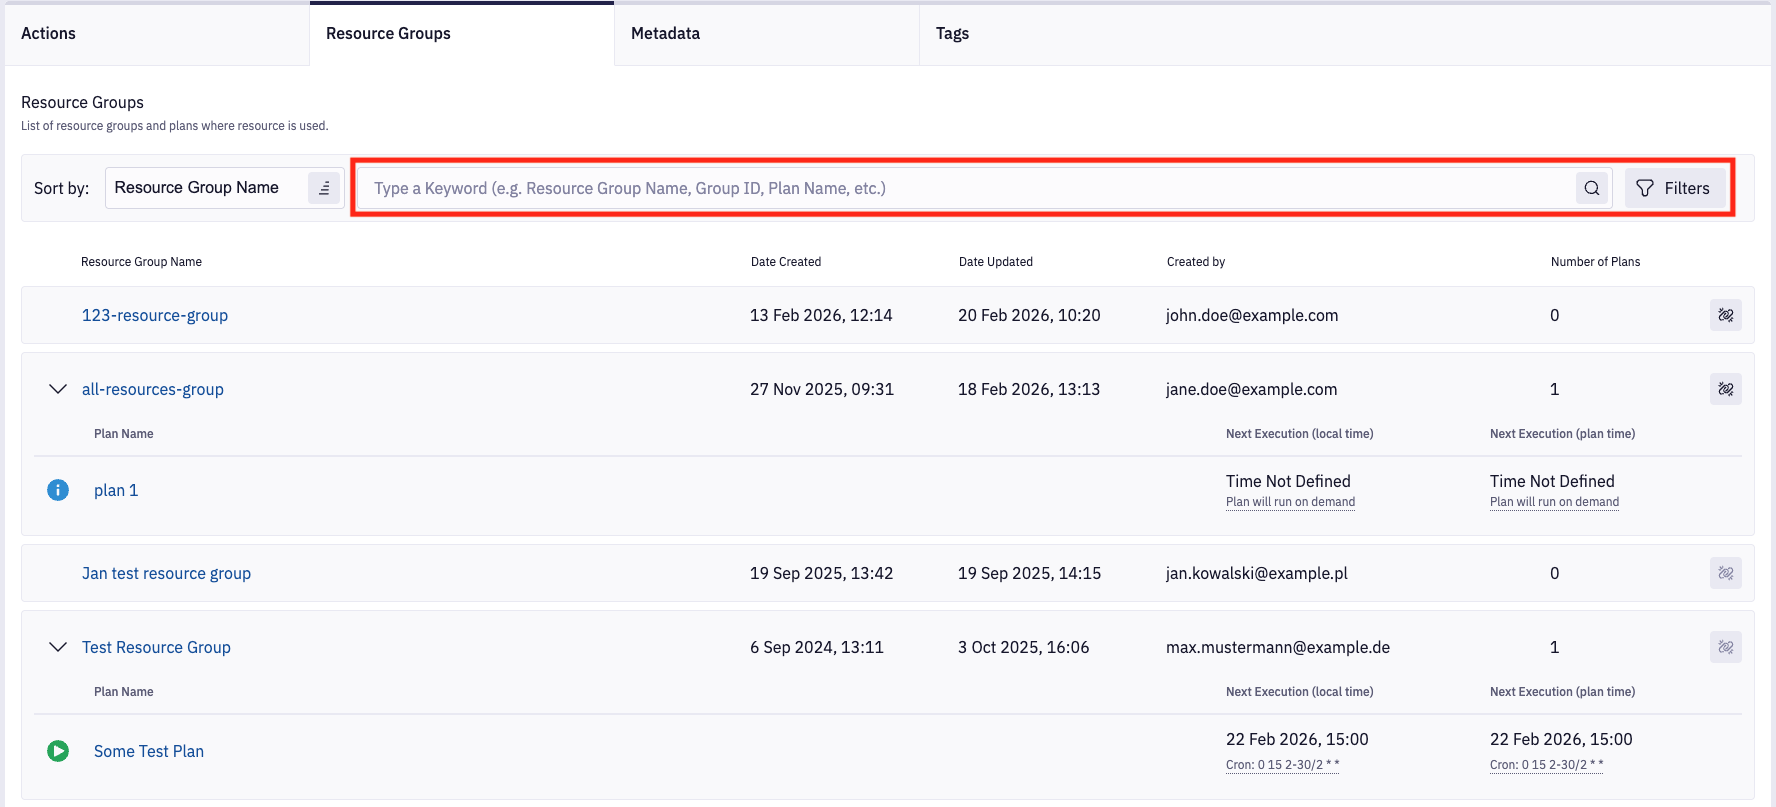
Task: Click unlink icon for Test Resource Group
Action: click(1725, 647)
